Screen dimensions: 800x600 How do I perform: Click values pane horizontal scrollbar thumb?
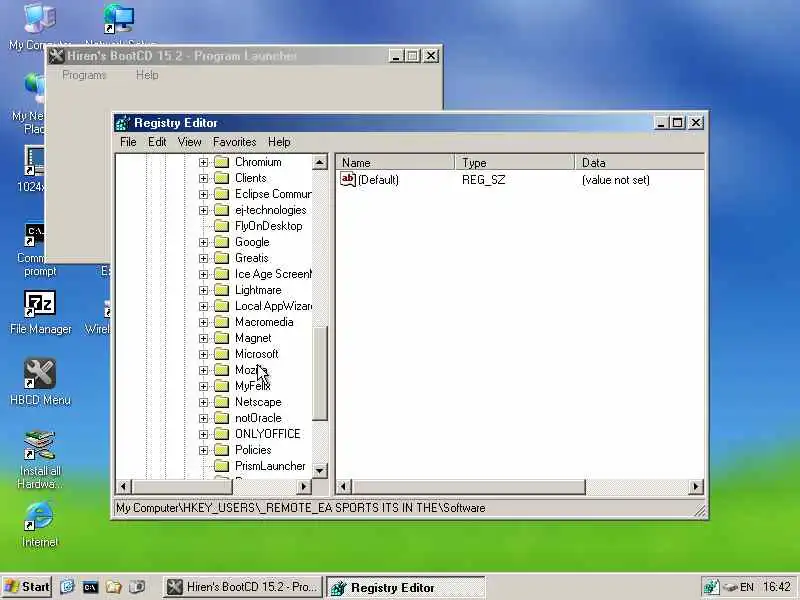click(x=468, y=487)
